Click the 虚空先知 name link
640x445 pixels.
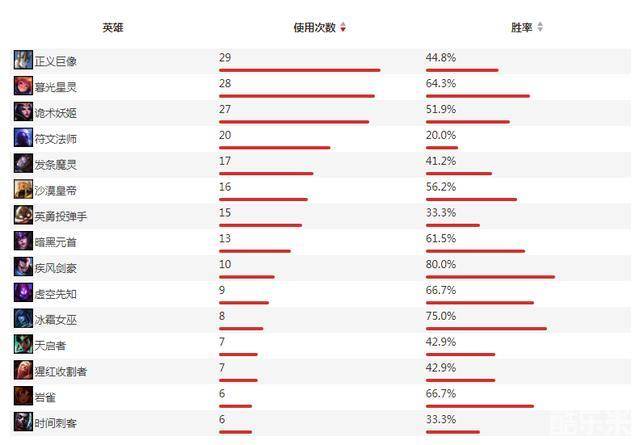[55, 294]
